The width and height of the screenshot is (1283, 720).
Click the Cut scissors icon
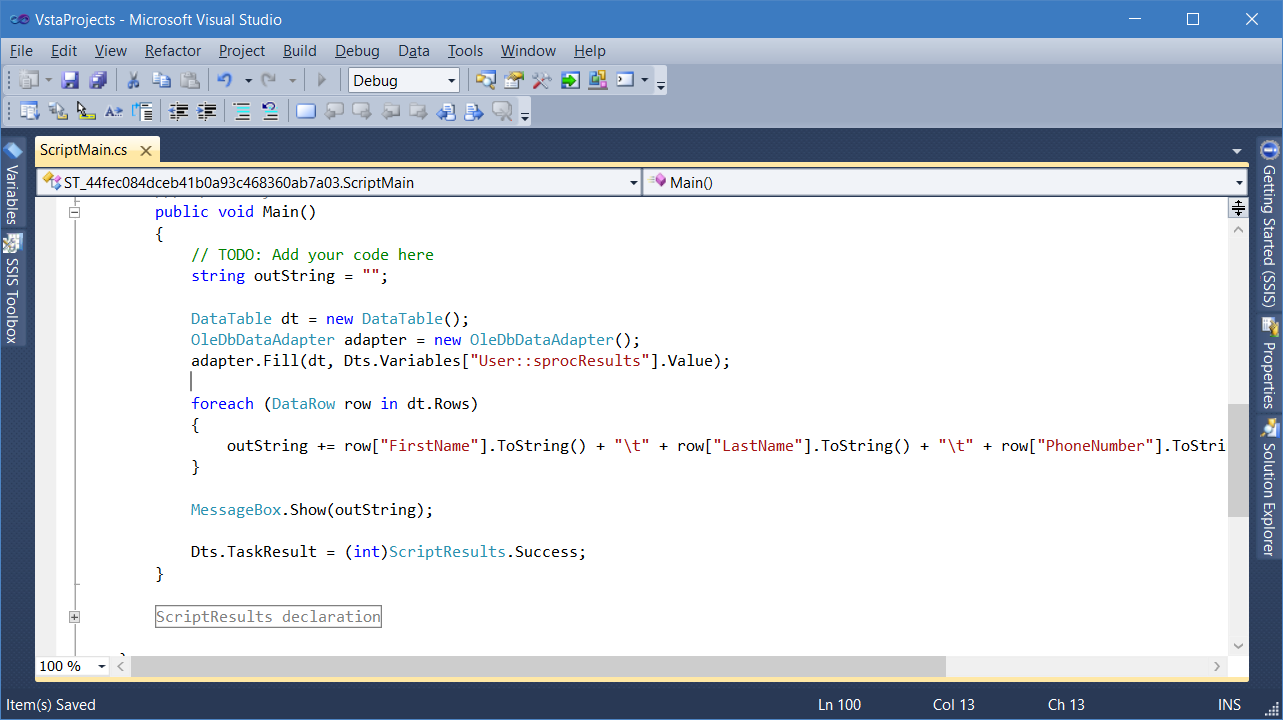pos(133,81)
